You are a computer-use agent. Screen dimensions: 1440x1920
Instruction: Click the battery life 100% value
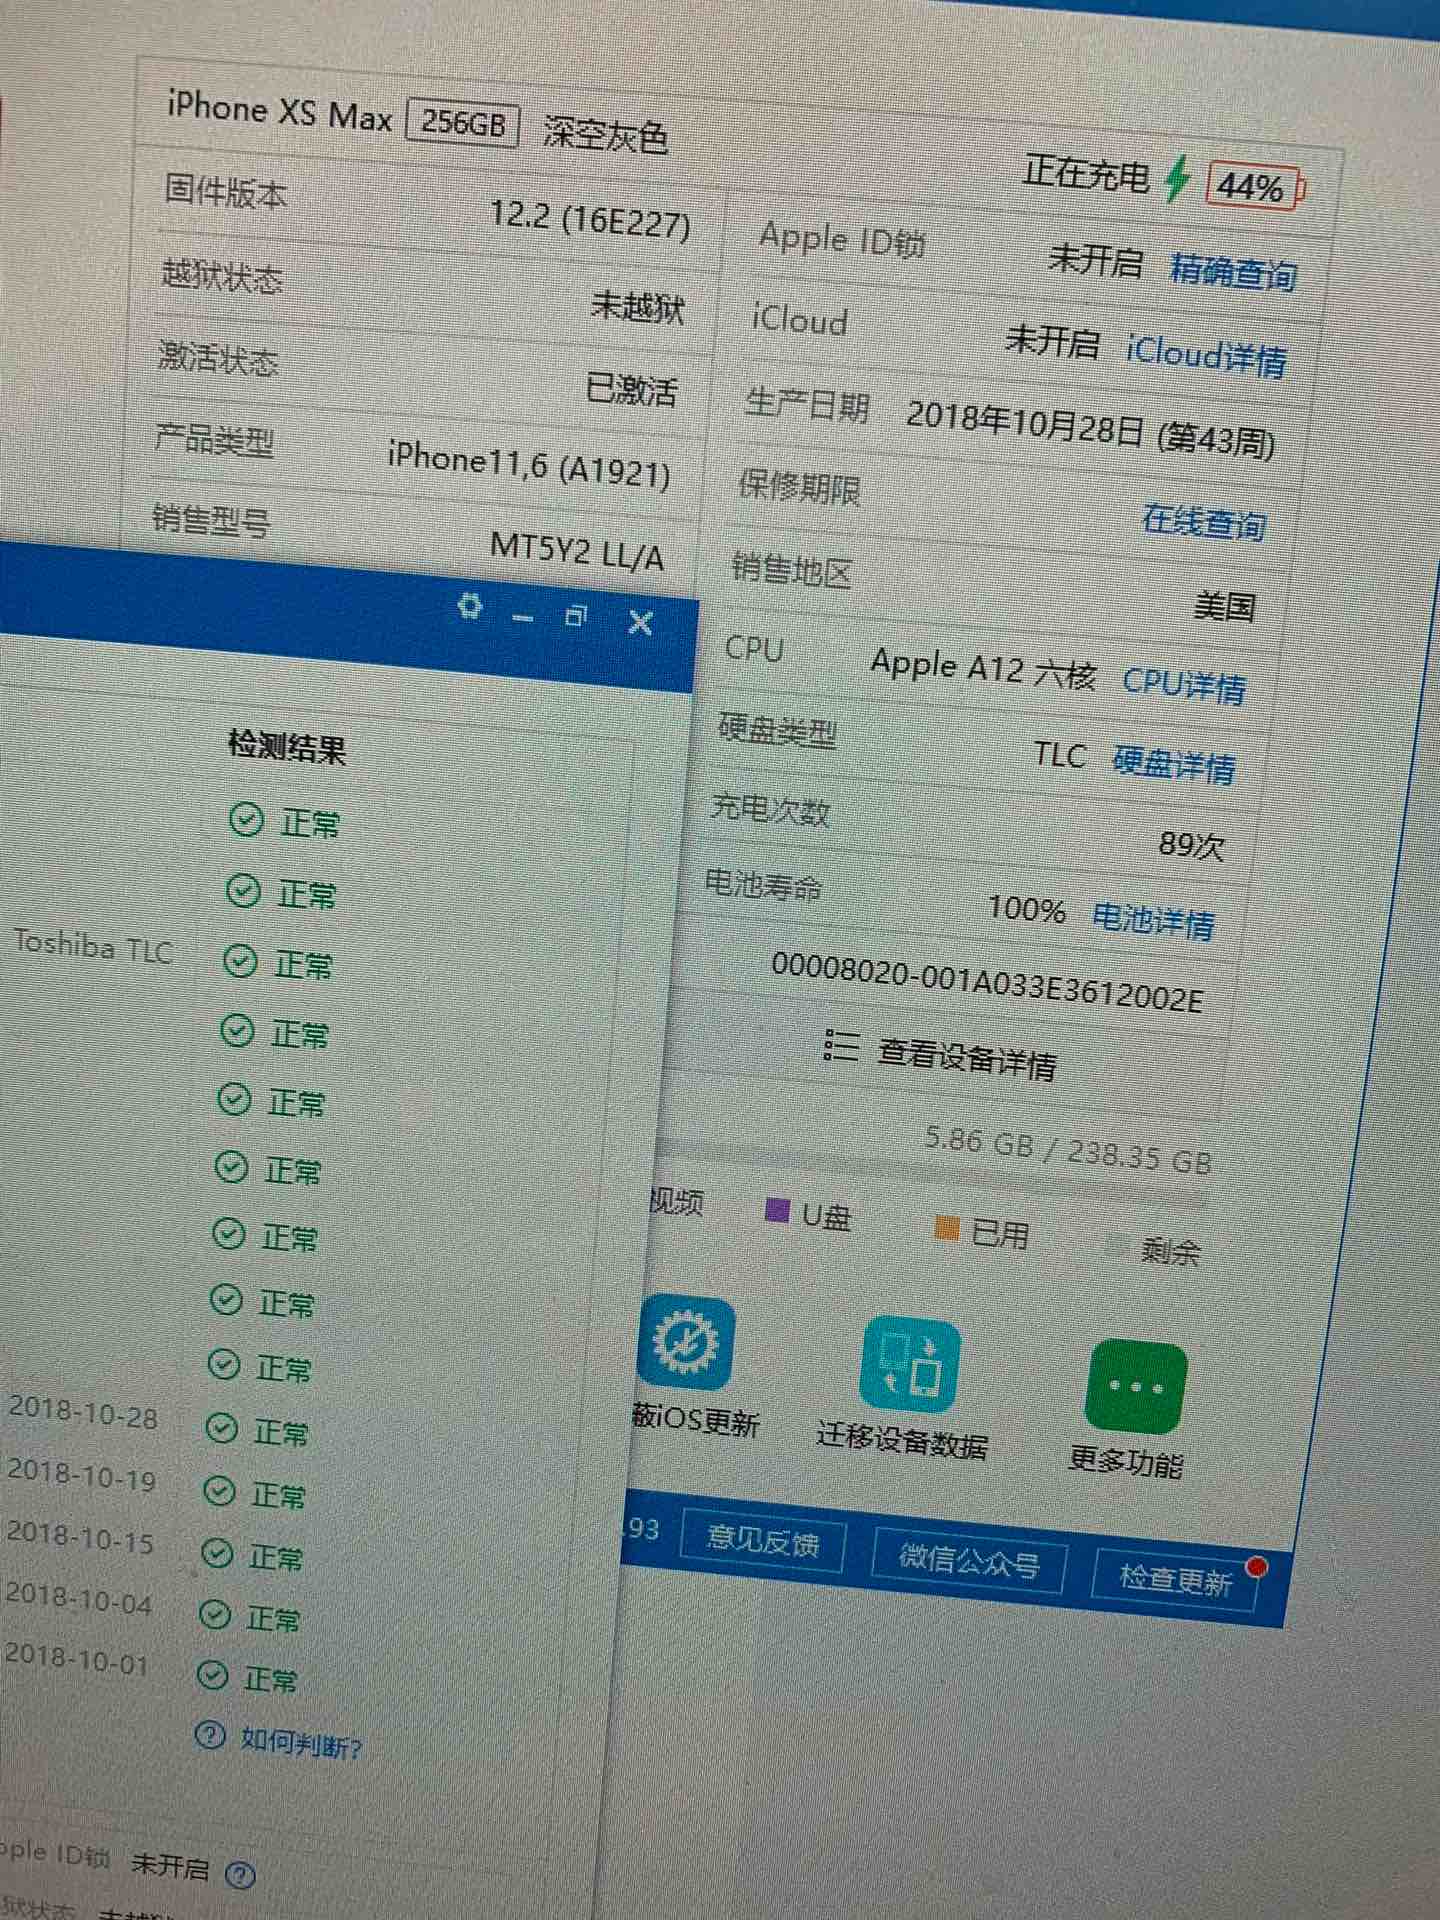pyautogui.click(x=1027, y=908)
